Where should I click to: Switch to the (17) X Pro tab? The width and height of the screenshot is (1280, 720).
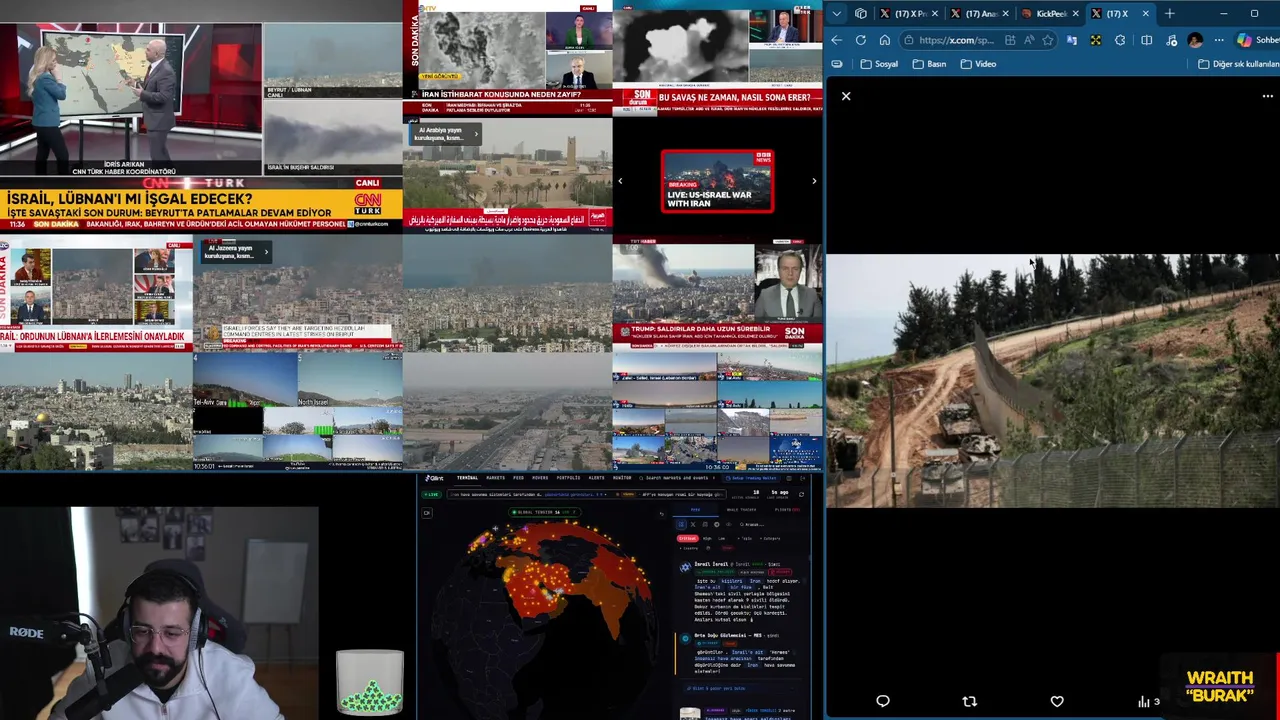click(907, 14)
